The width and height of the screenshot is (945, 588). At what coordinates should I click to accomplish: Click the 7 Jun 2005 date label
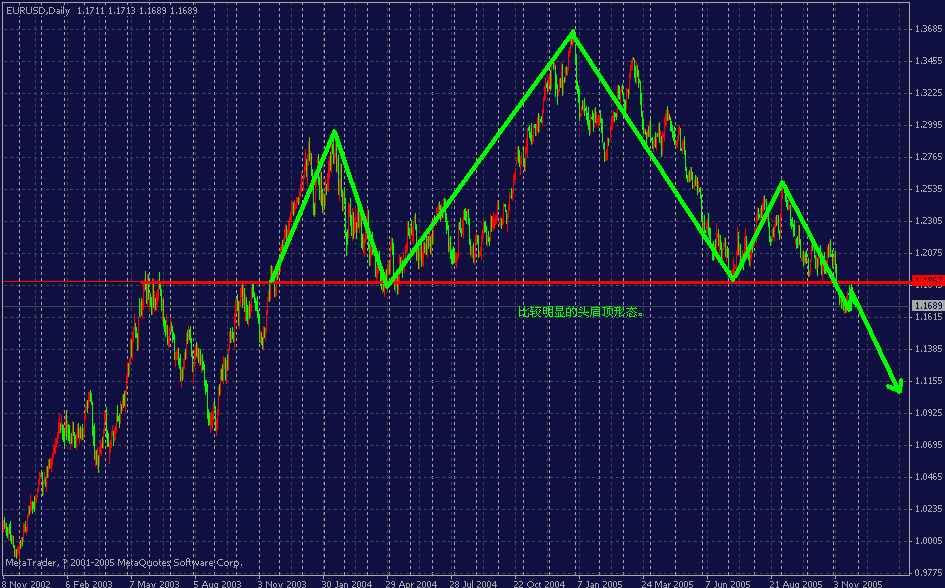[728, 584]
